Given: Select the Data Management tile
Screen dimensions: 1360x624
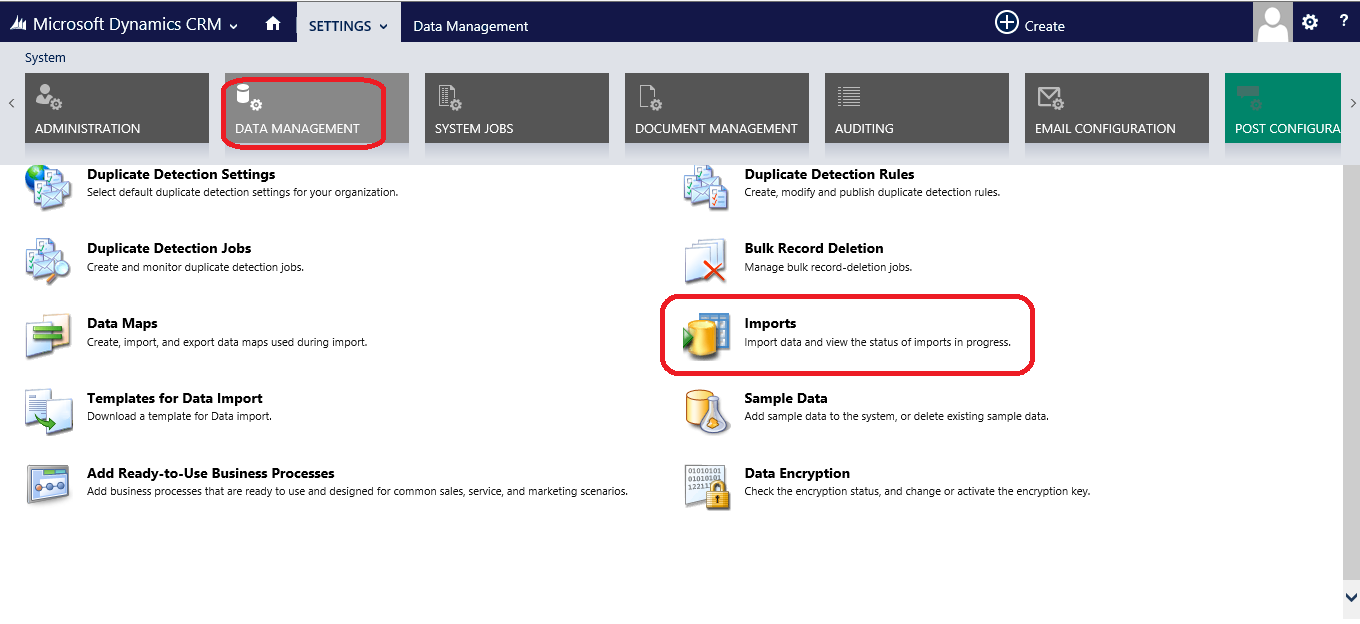Looking at the screenshot, I should [317, 108].
